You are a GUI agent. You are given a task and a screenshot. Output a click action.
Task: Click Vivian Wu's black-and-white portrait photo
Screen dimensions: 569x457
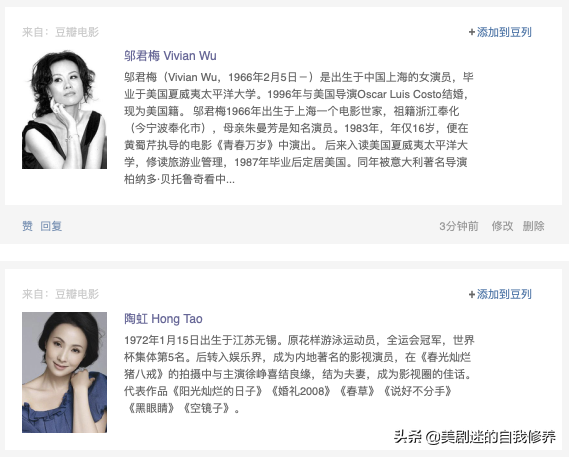coord(65,109)
